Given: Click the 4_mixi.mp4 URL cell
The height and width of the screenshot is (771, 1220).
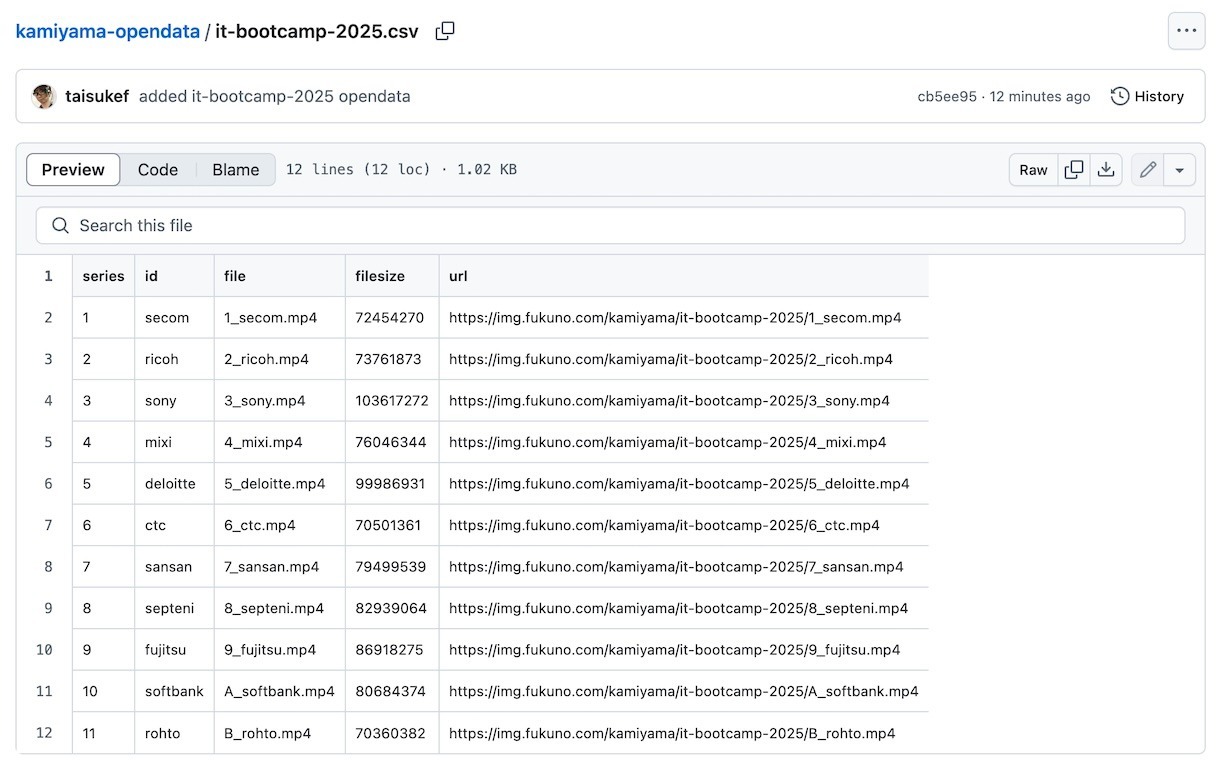Looking at the screenshot, I should click(x=684, y=442).
